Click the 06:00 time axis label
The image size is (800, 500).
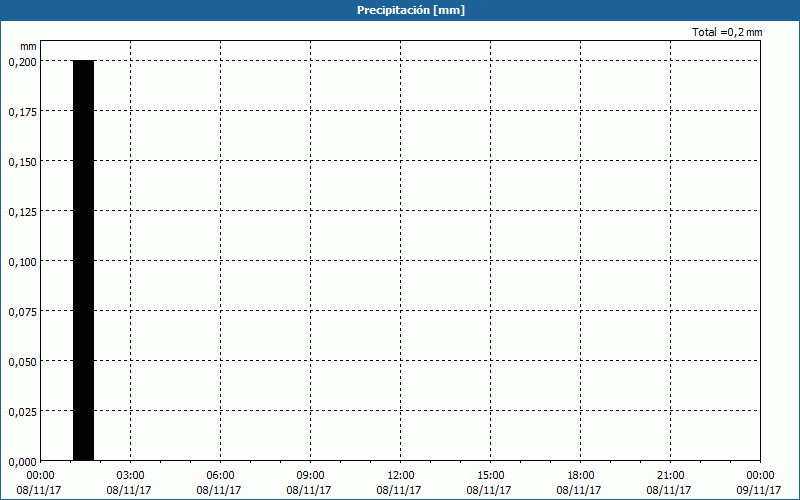pos(220,476)
